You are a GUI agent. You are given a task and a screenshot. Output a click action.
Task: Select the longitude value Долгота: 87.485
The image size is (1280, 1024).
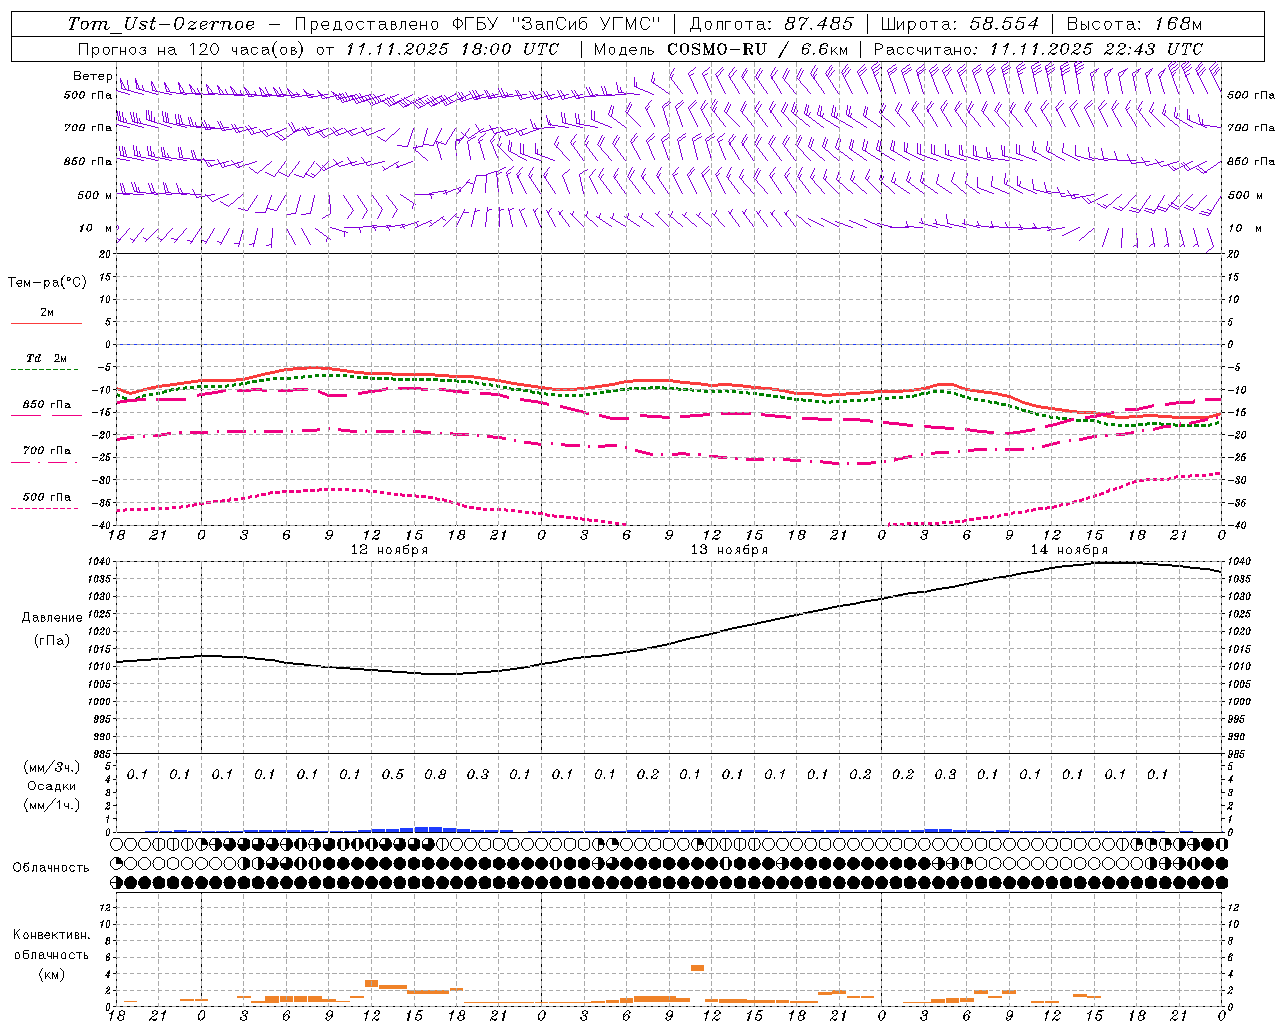(772, 24)
